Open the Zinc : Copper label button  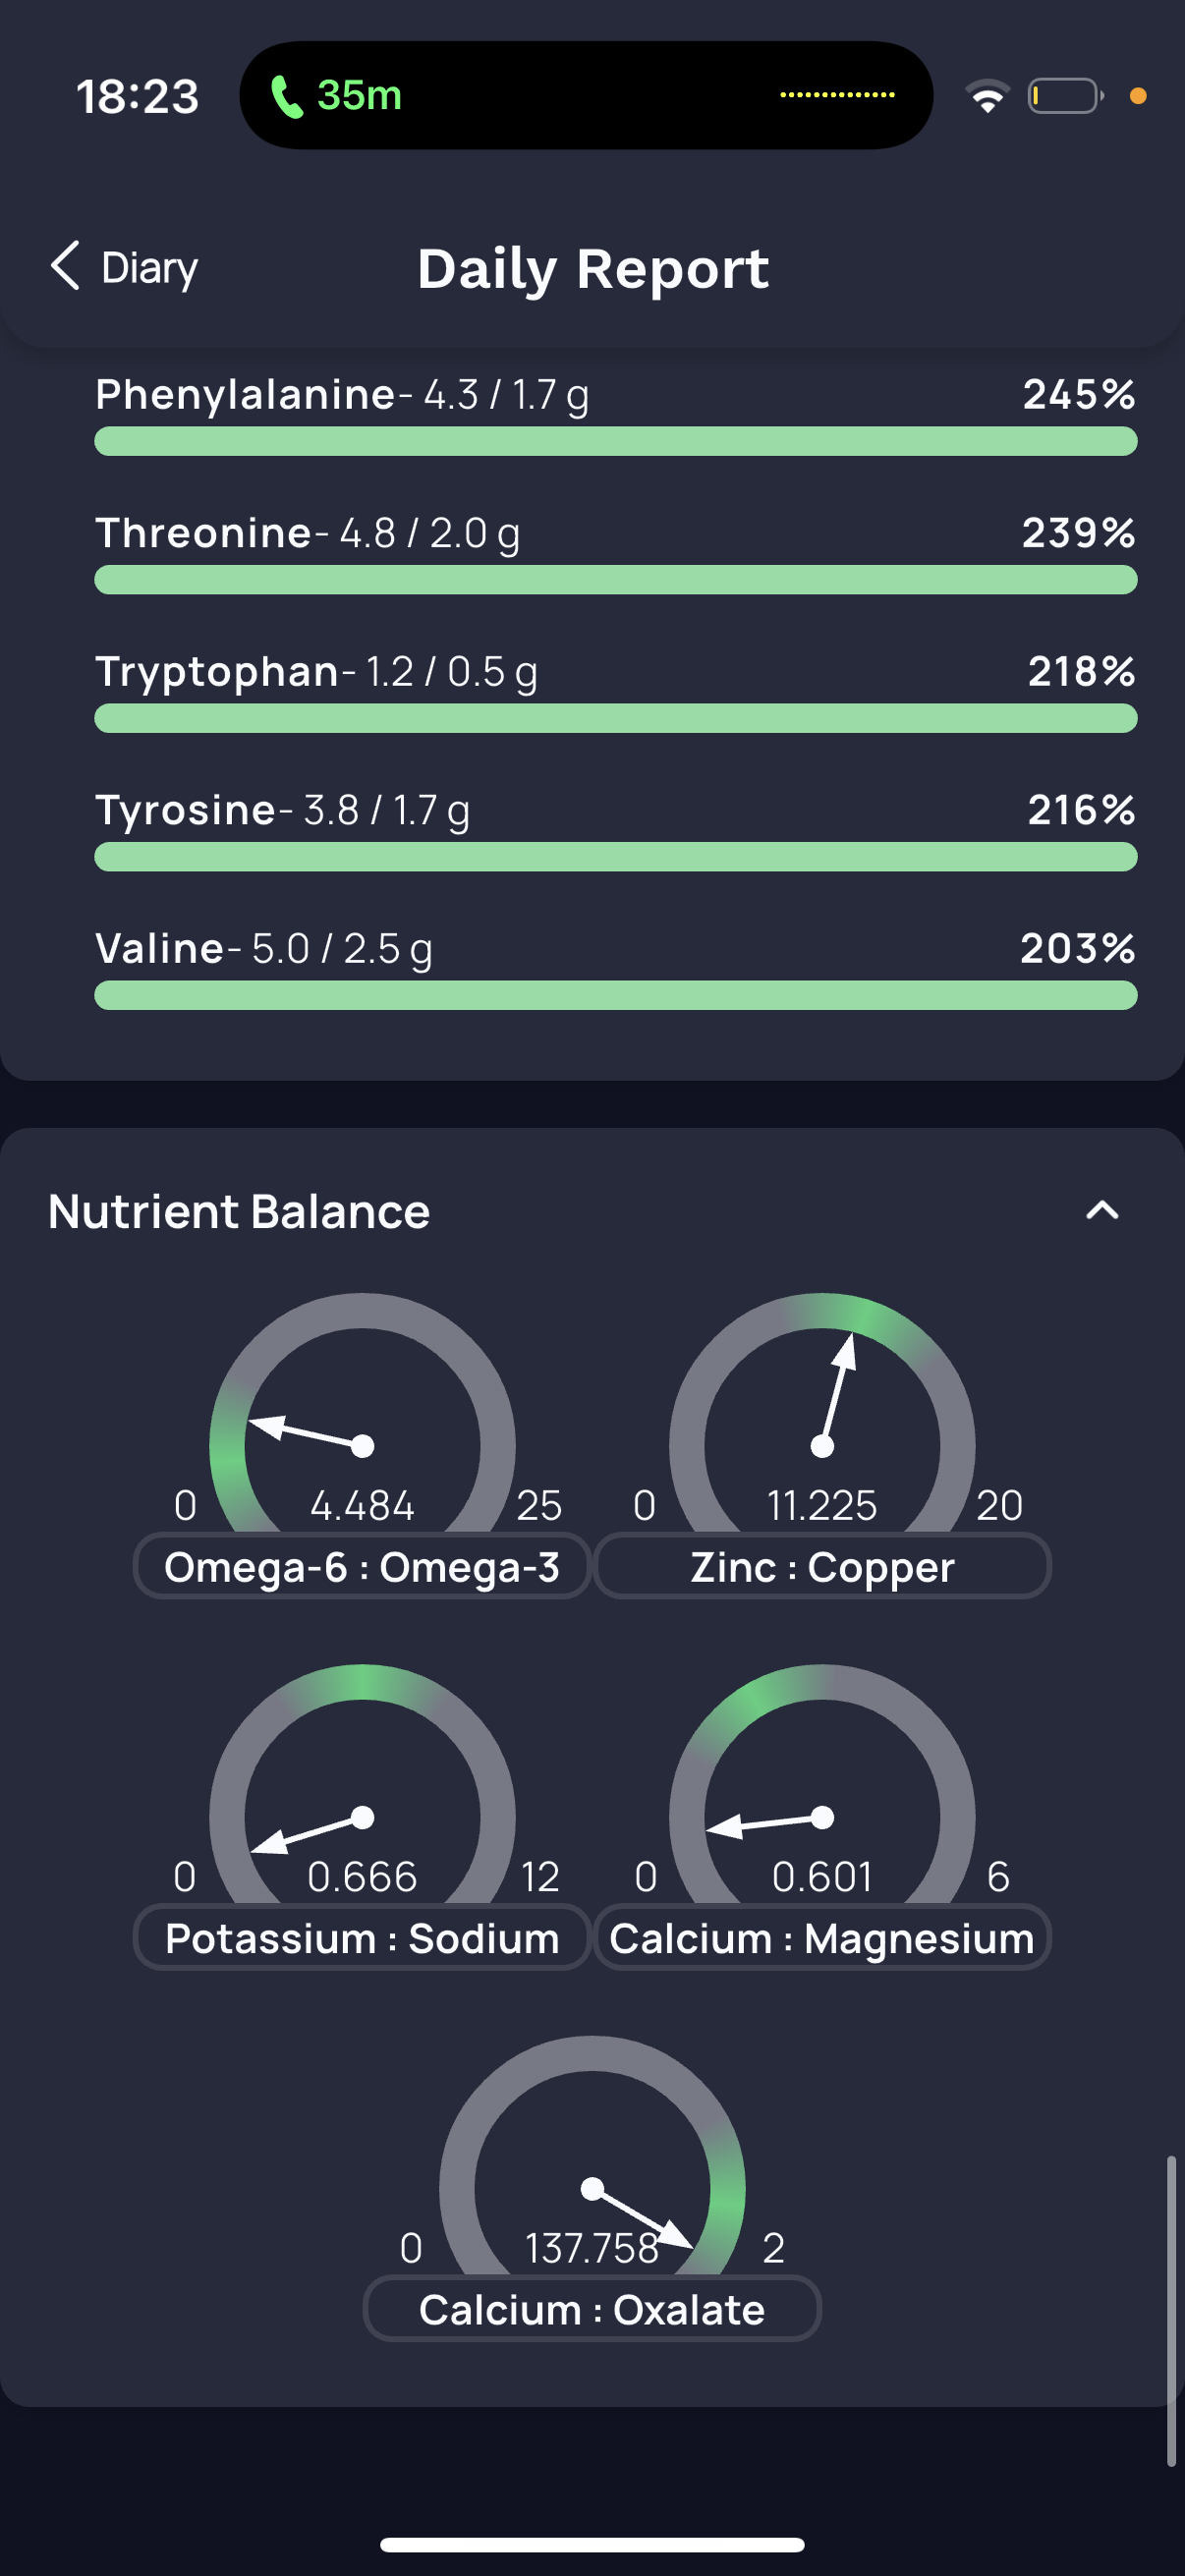pos(822,1567)
